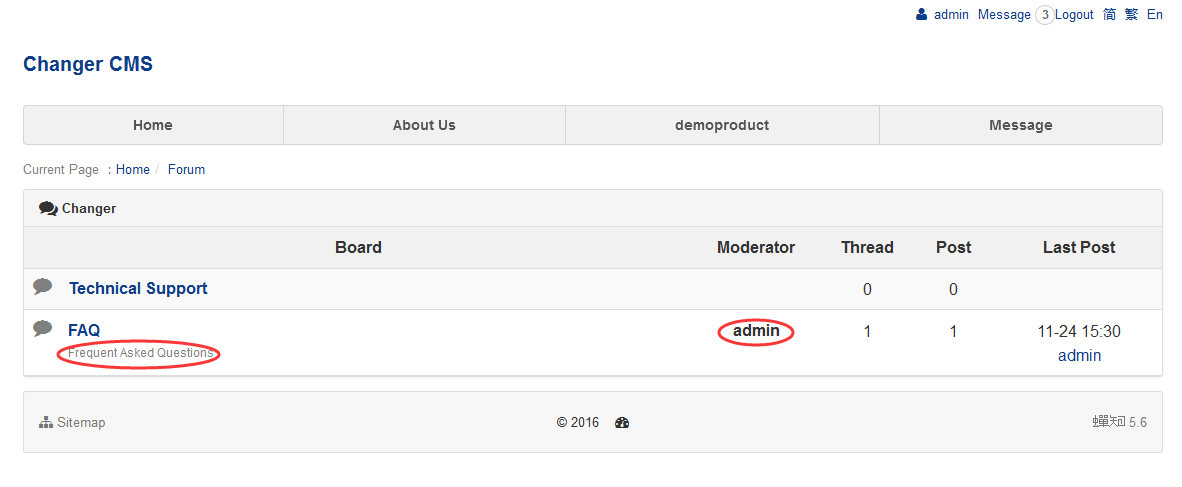Click the Logout link

1074,14
